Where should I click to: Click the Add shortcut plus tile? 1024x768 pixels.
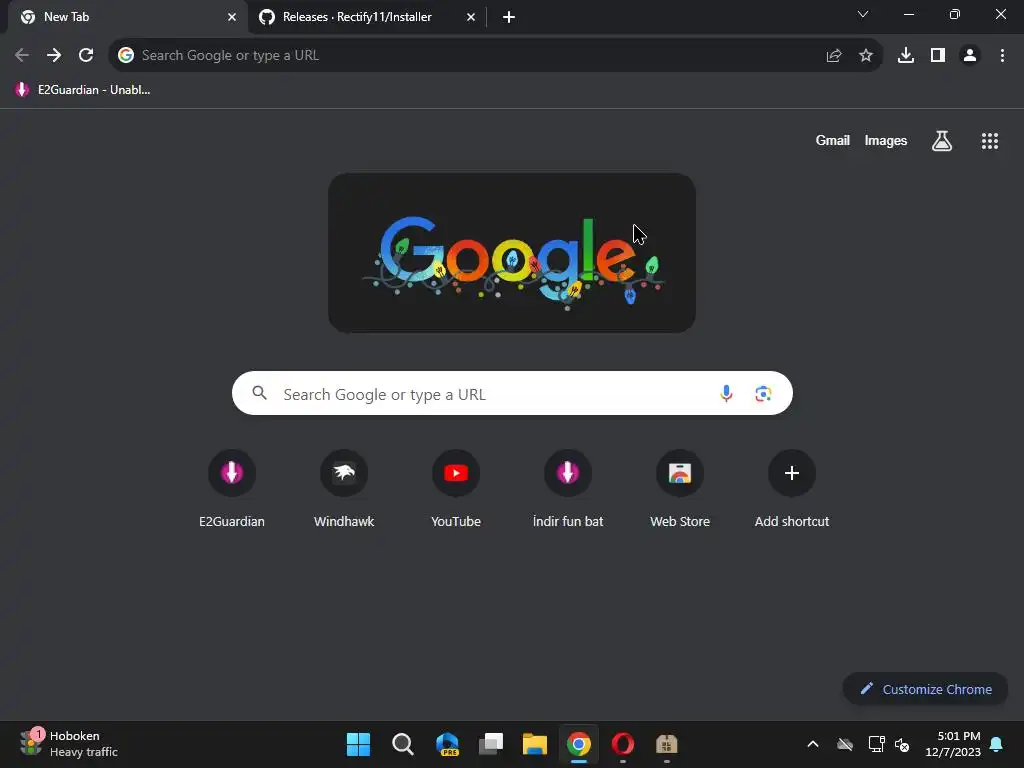(792, 490)
